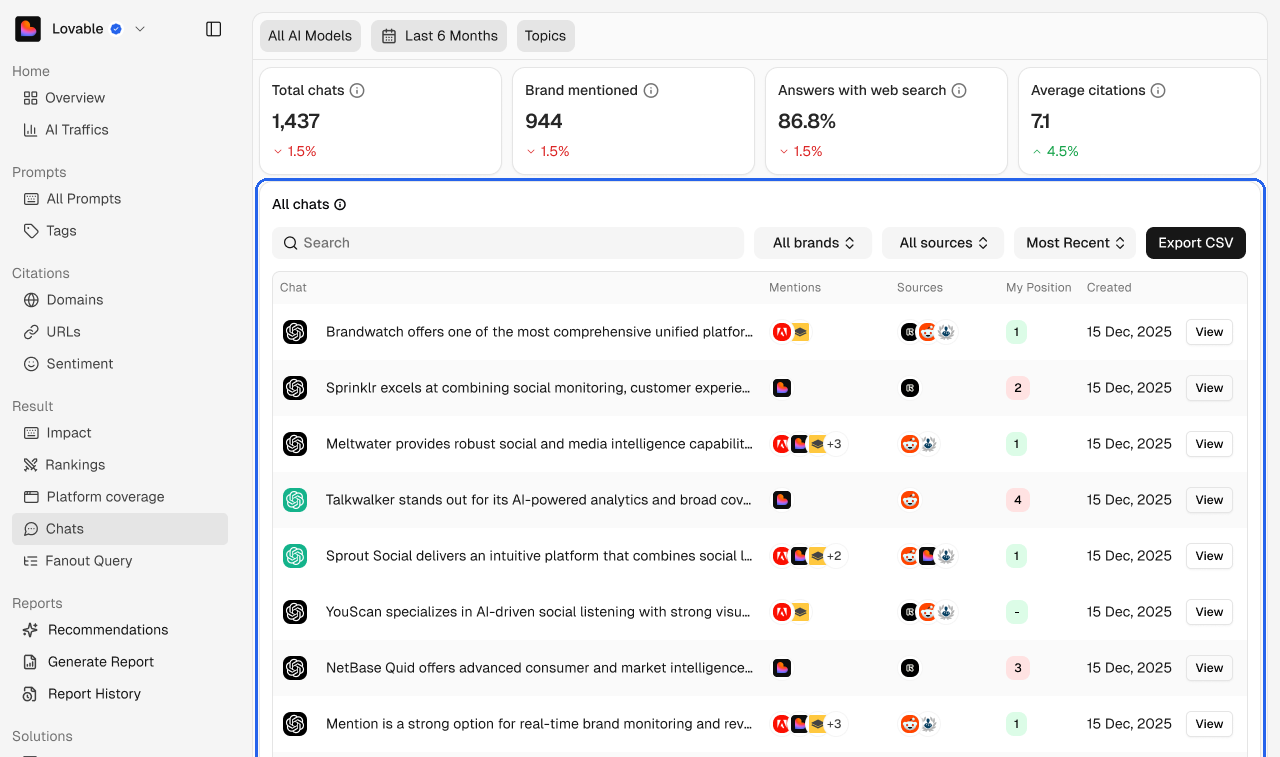Click +2 mentions badge in Sprout Social row
The image size is (1280, 757).
point(834,556)
